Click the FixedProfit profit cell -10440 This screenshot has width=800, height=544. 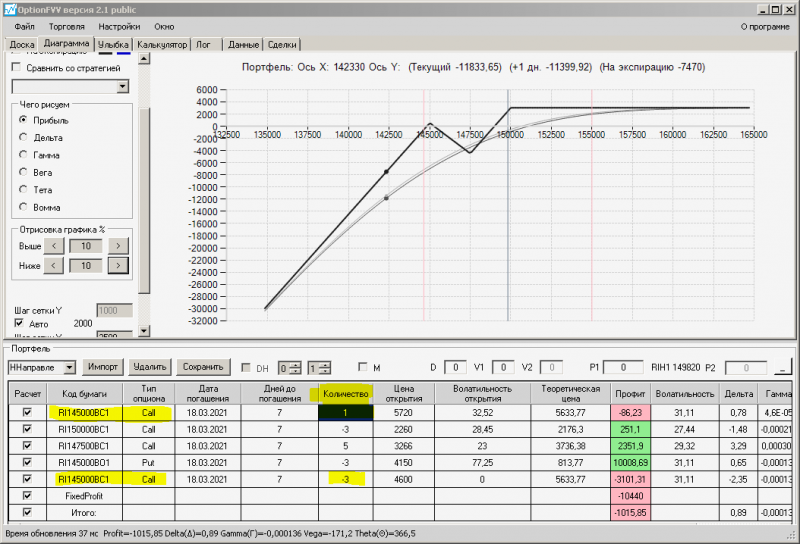(630, 496)
